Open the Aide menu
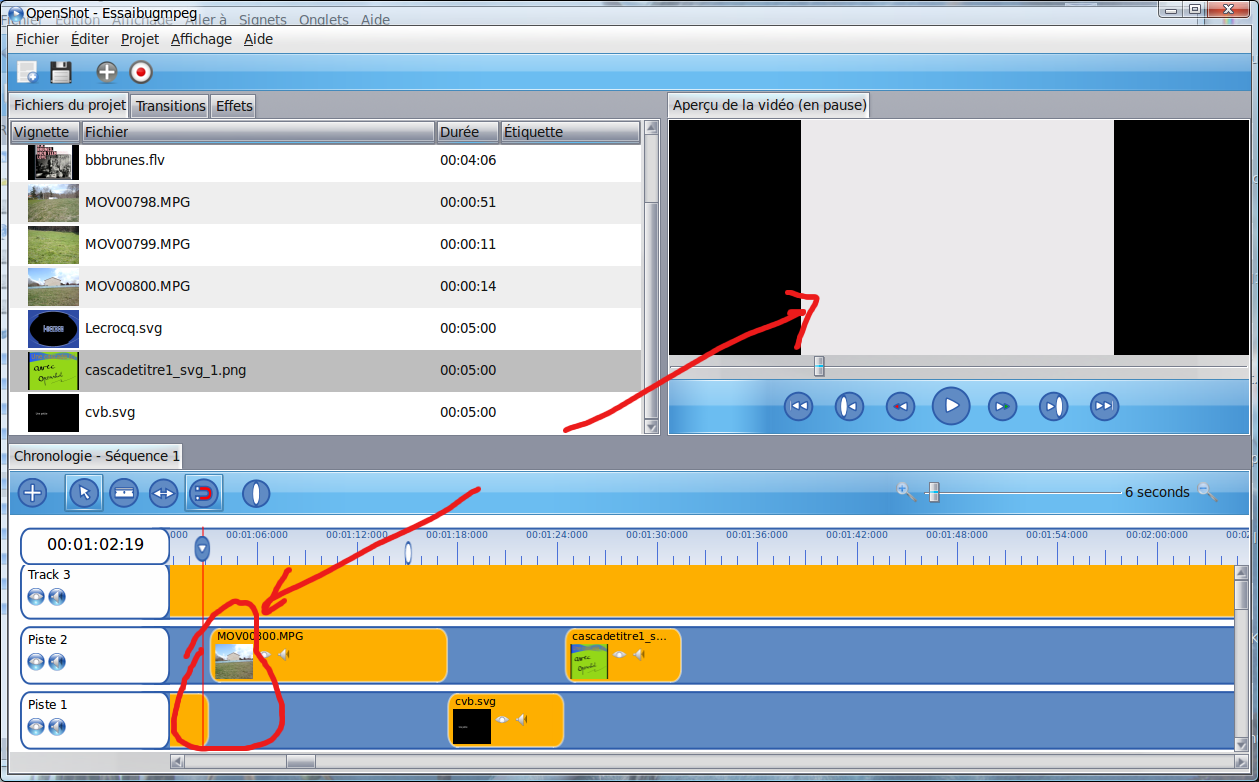 [259, 39]
